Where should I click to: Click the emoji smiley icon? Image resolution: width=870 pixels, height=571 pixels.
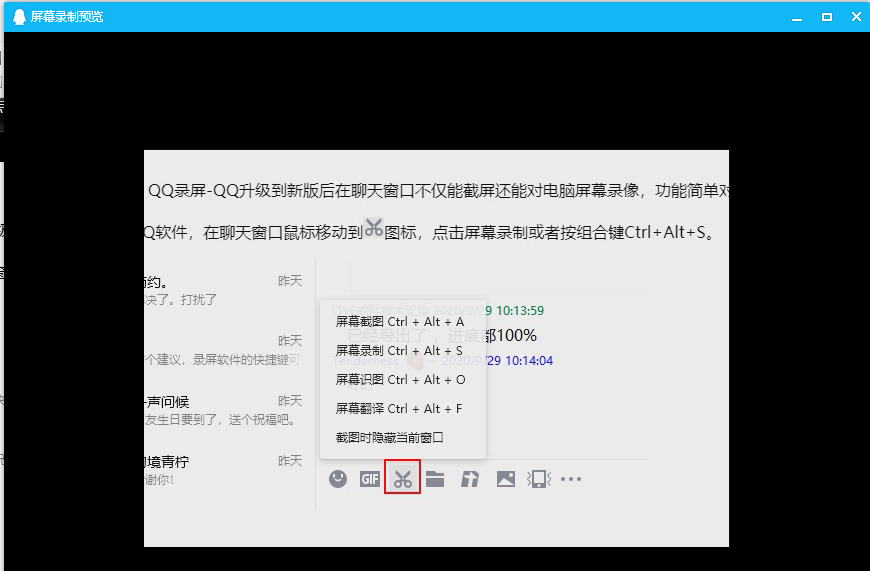(x=337, y=478)
